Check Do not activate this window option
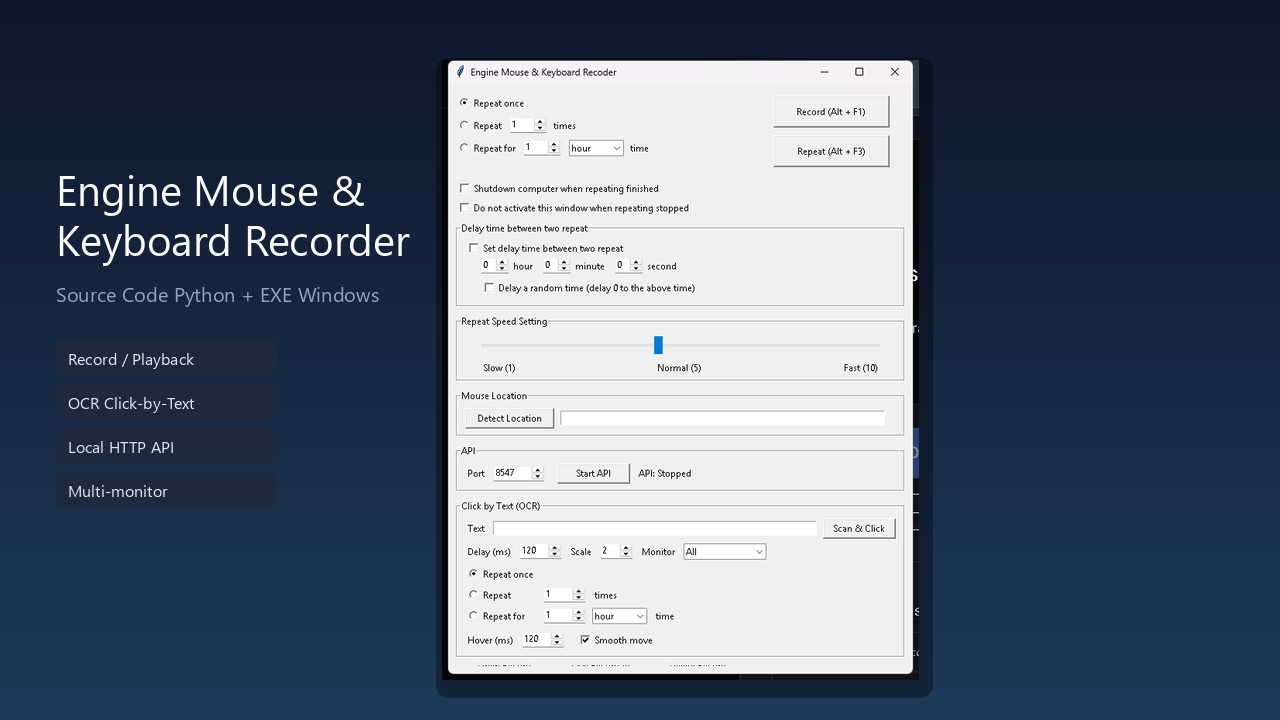The image size is (1280, 720). click(464, 208)
